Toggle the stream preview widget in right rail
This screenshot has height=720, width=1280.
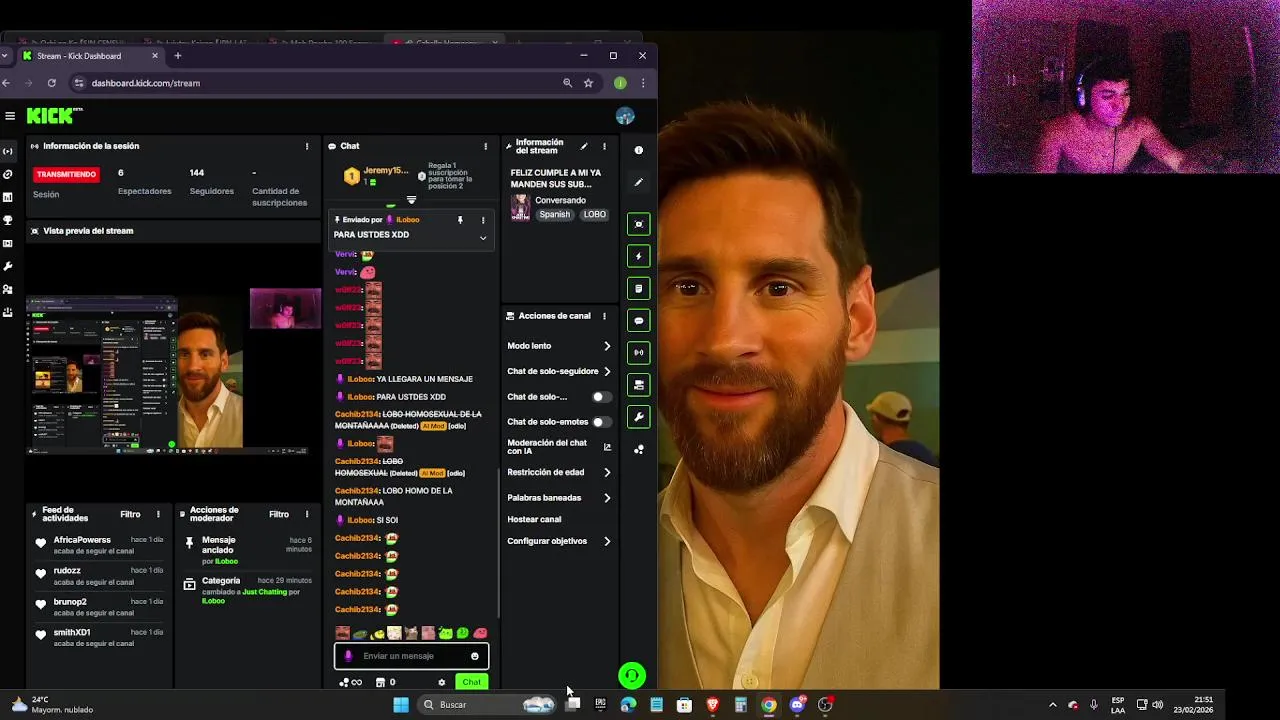pyautogui.click(x=639, y=224)
